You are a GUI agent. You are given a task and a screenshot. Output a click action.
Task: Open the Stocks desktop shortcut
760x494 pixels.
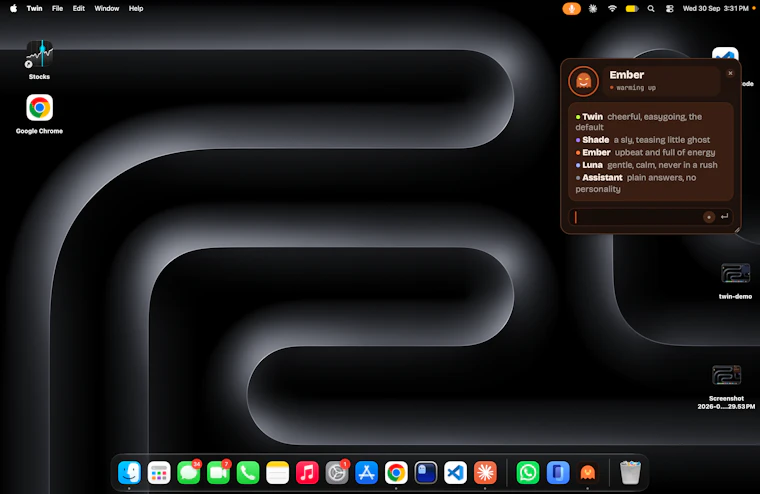point(39,60)
